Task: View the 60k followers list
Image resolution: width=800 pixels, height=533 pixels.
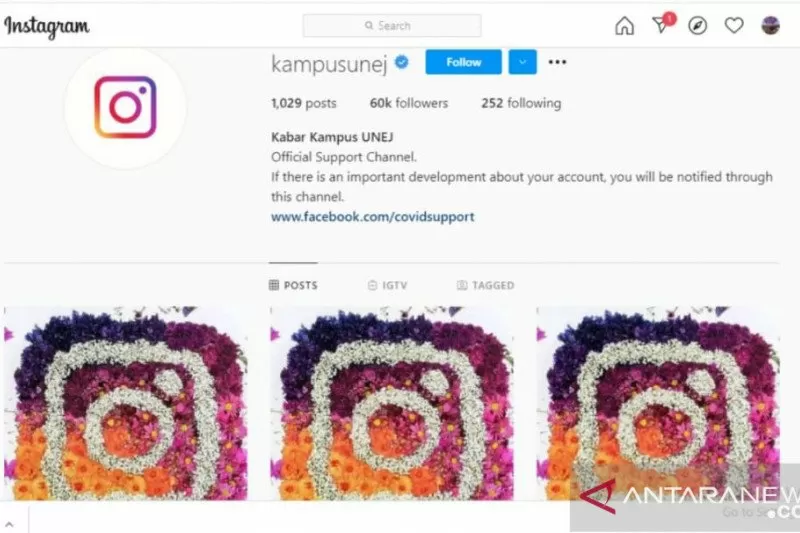Action: pyautogui.click(x=409, y=103)
